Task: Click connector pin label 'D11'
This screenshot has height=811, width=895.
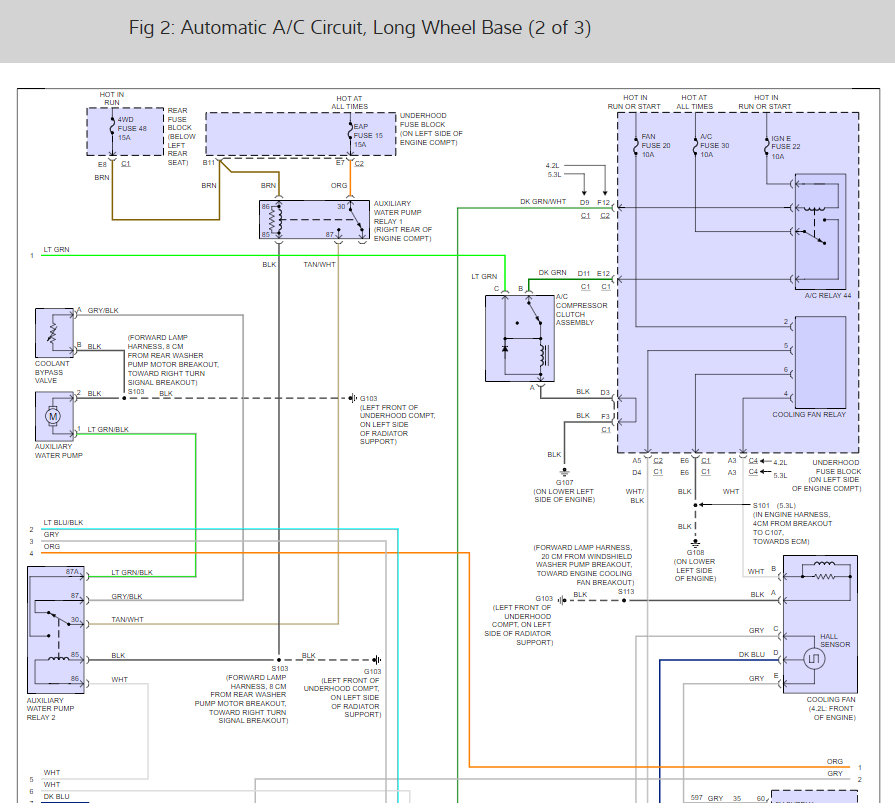Action: 583,273
